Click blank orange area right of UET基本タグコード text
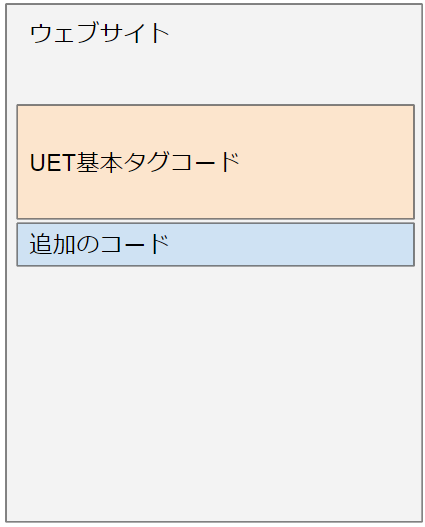425x527 pixels. tap(326, 162)
